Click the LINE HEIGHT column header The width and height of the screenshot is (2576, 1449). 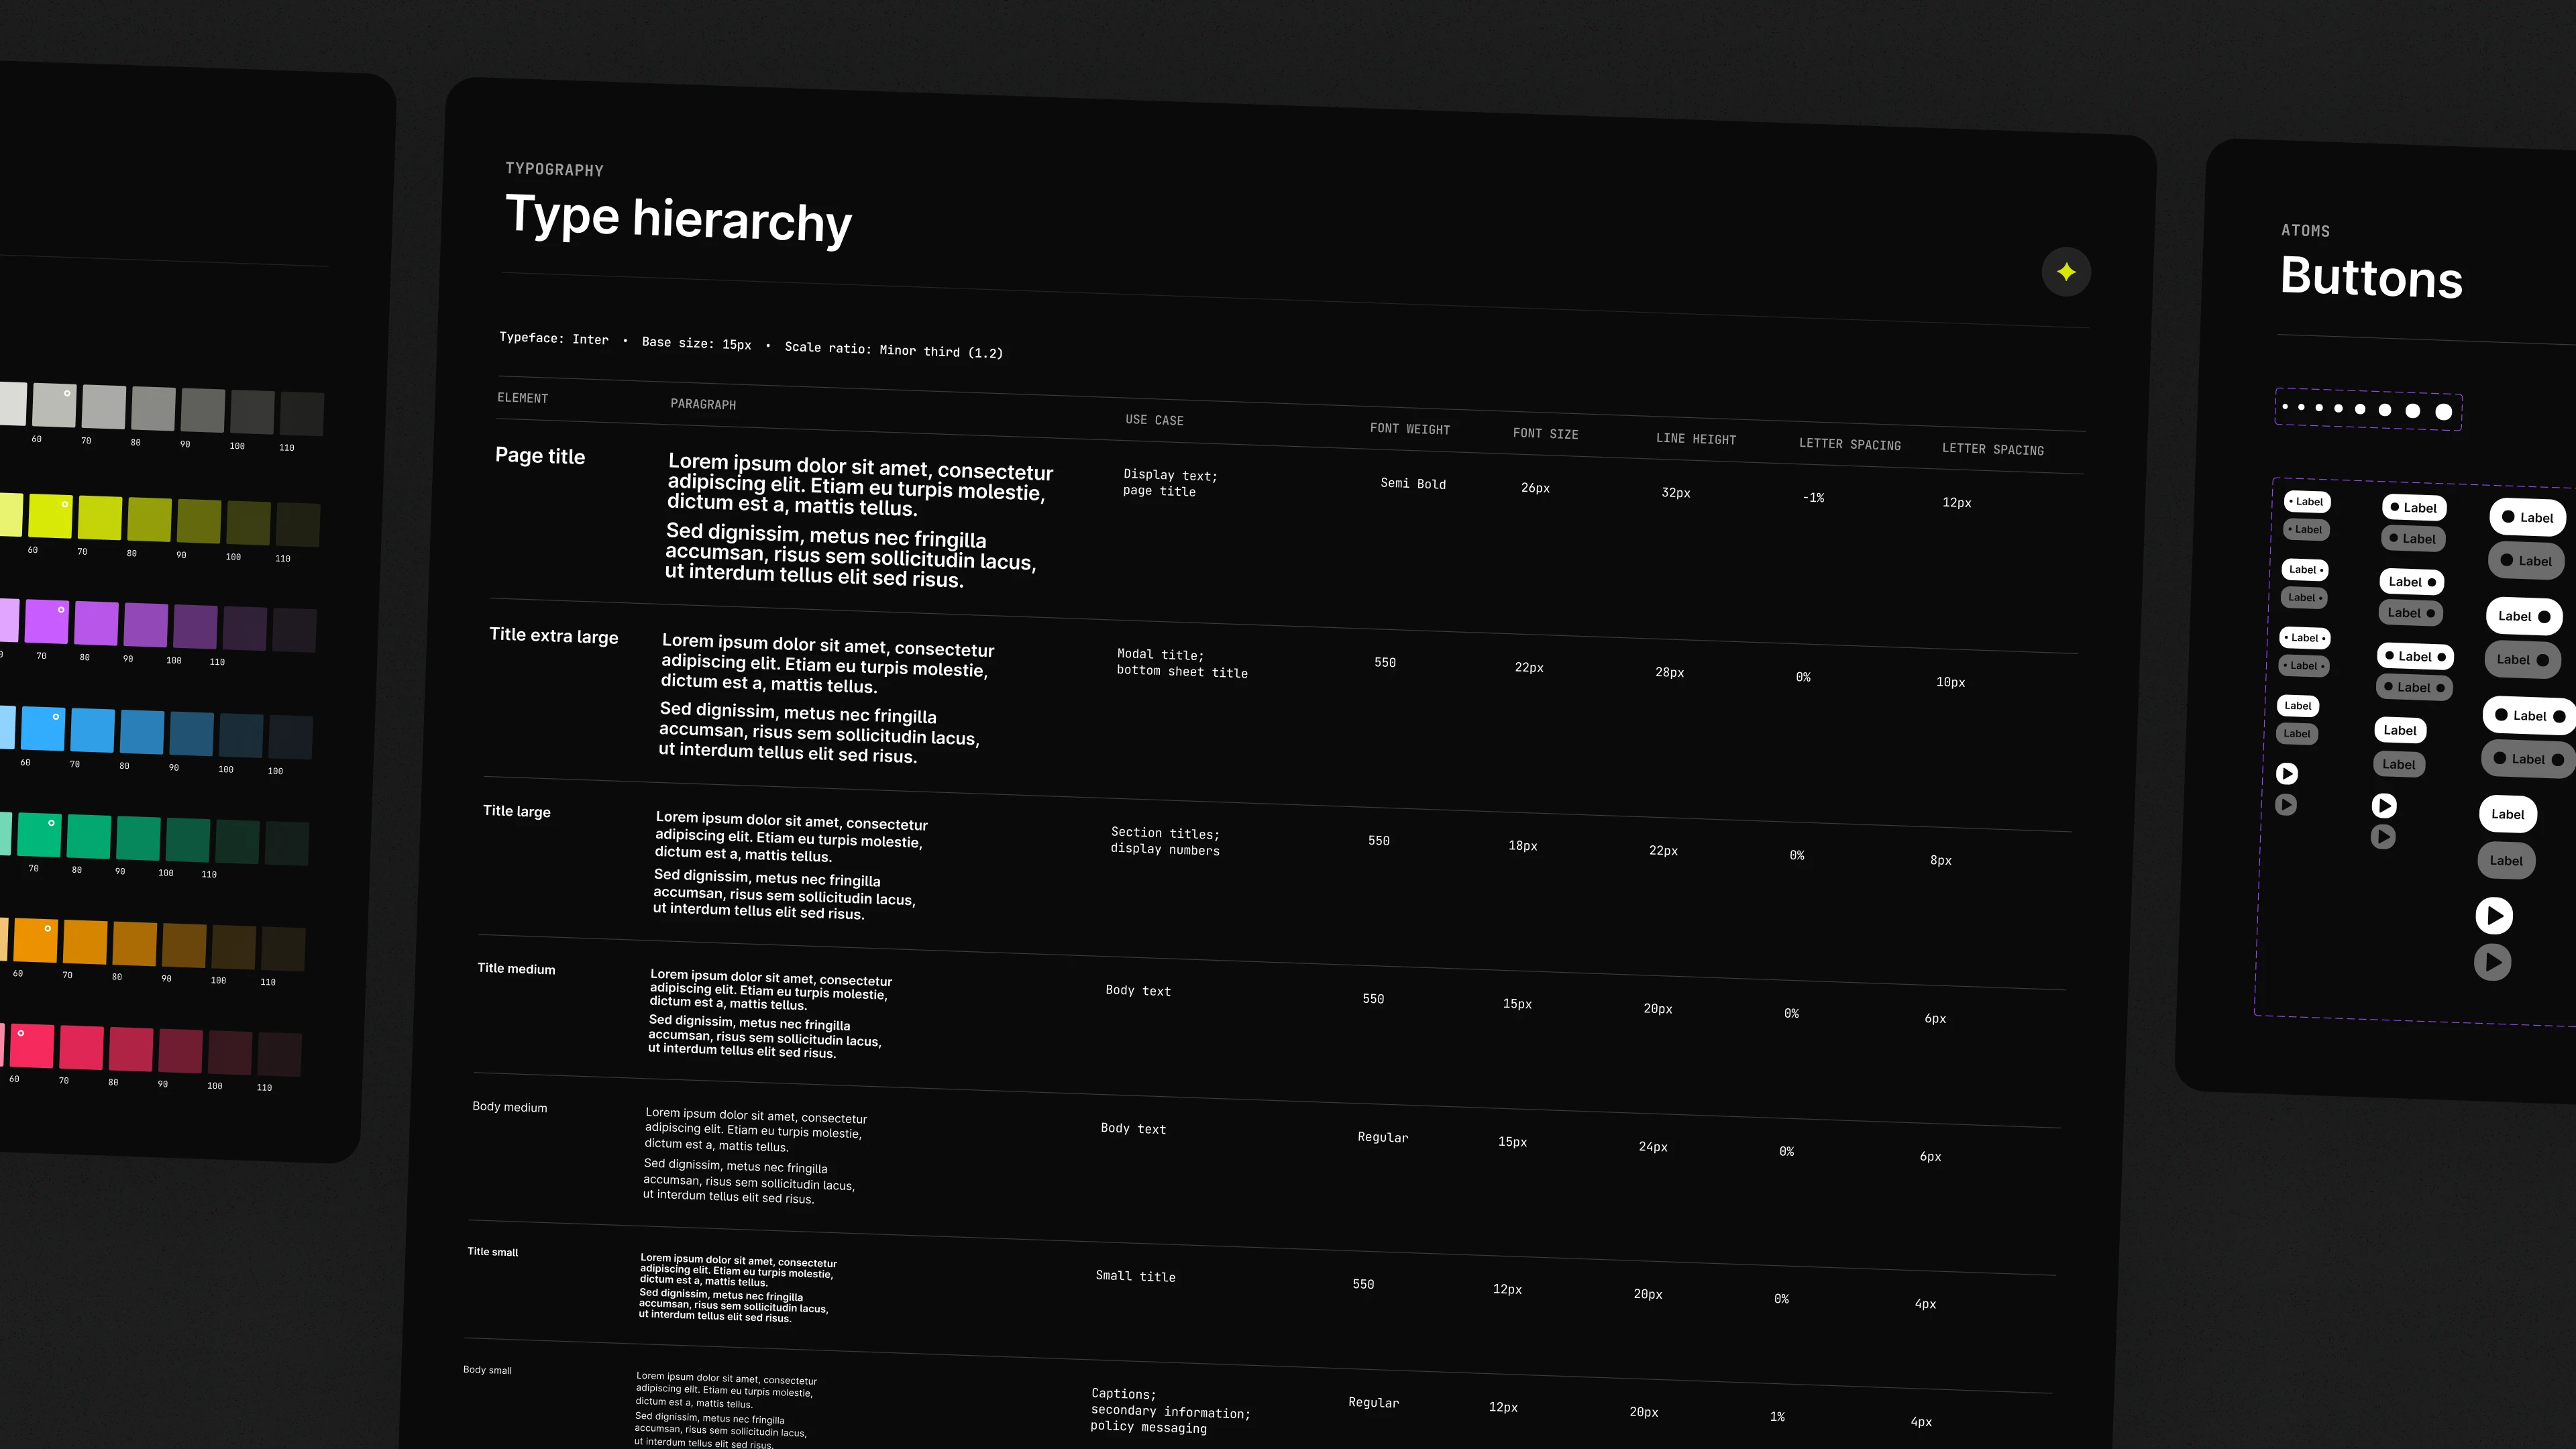click(x=1695, y=439)
